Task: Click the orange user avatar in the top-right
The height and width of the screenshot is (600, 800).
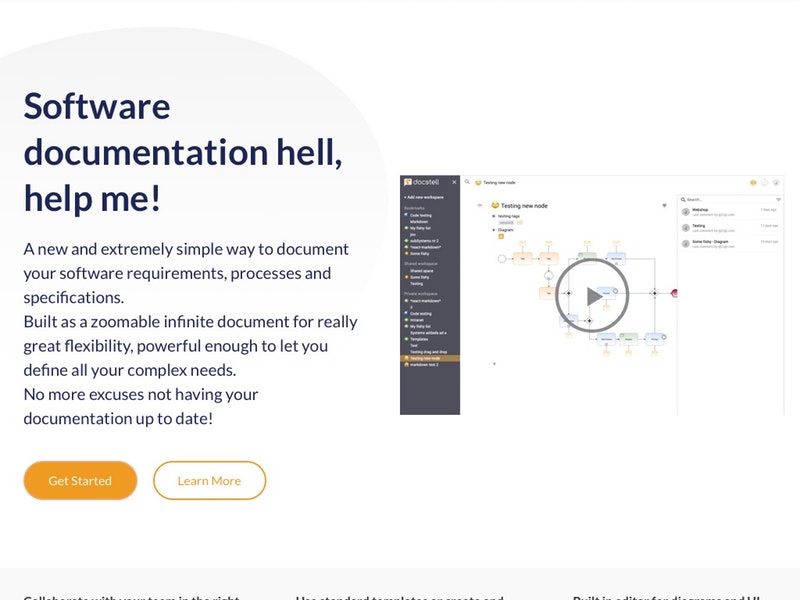Action: 753,183
